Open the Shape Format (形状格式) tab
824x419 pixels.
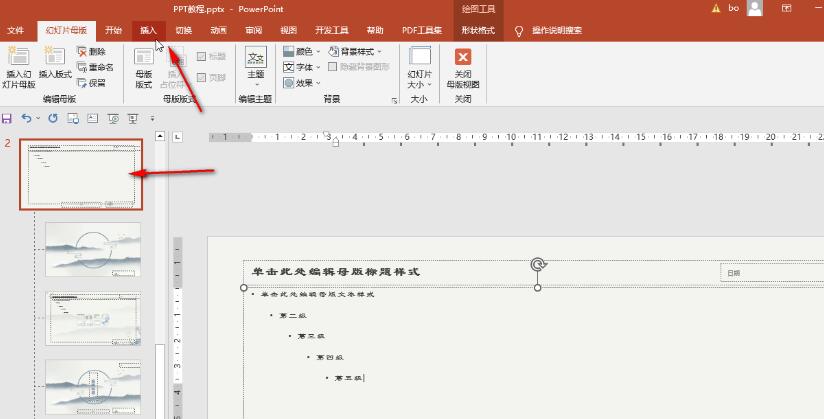[478, 31]
